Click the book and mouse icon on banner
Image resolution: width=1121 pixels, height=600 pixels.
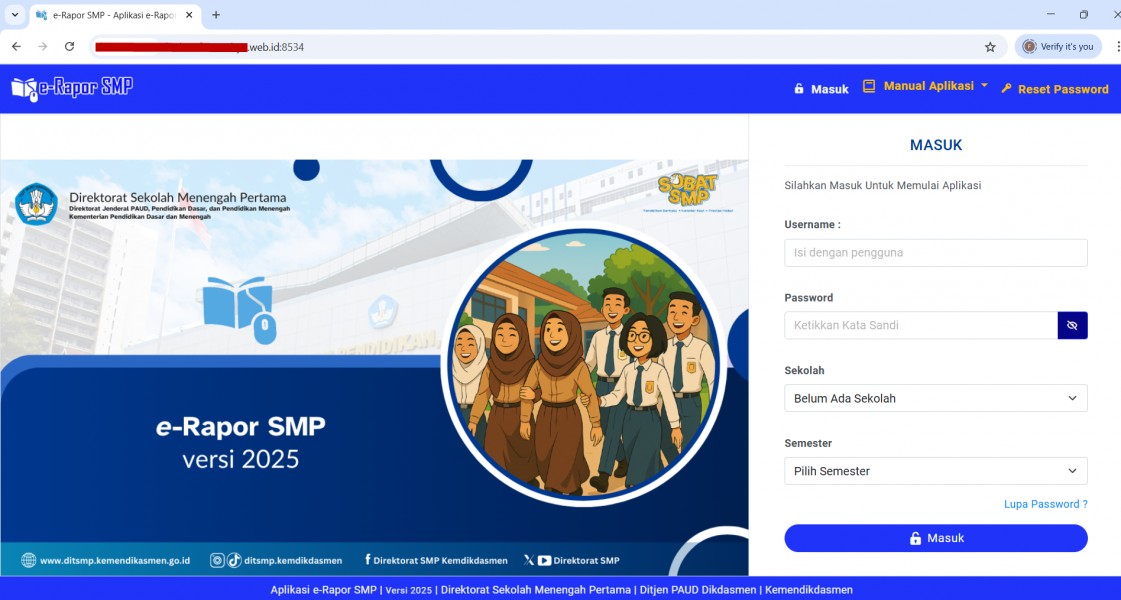[240, 310]
